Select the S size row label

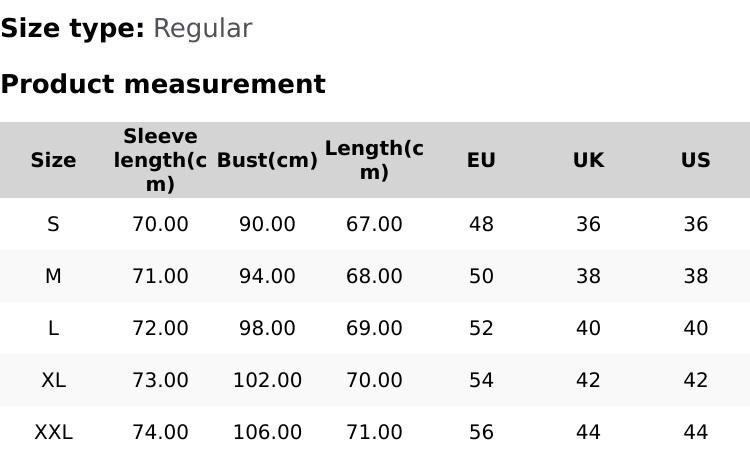tap(53, 224)
